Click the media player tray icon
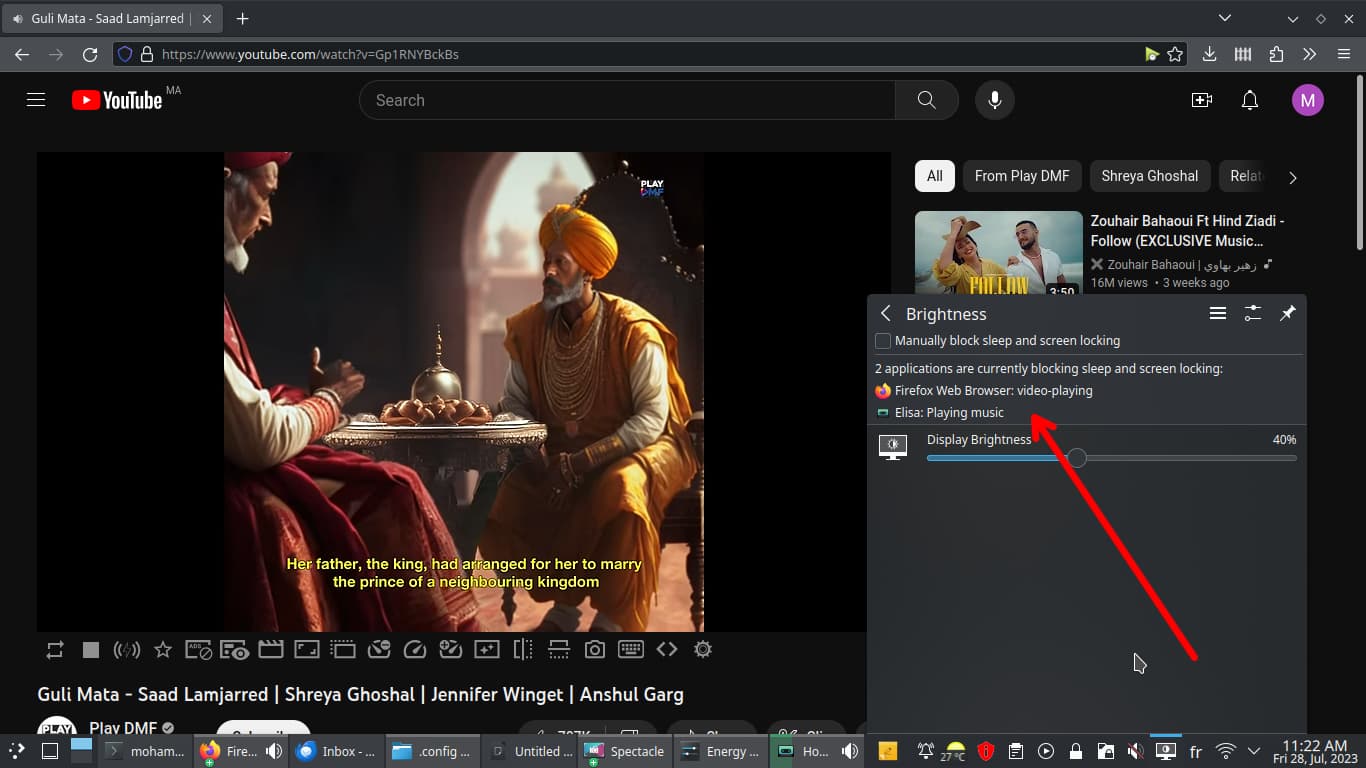1366x768 pixels. click(1046, 751)
